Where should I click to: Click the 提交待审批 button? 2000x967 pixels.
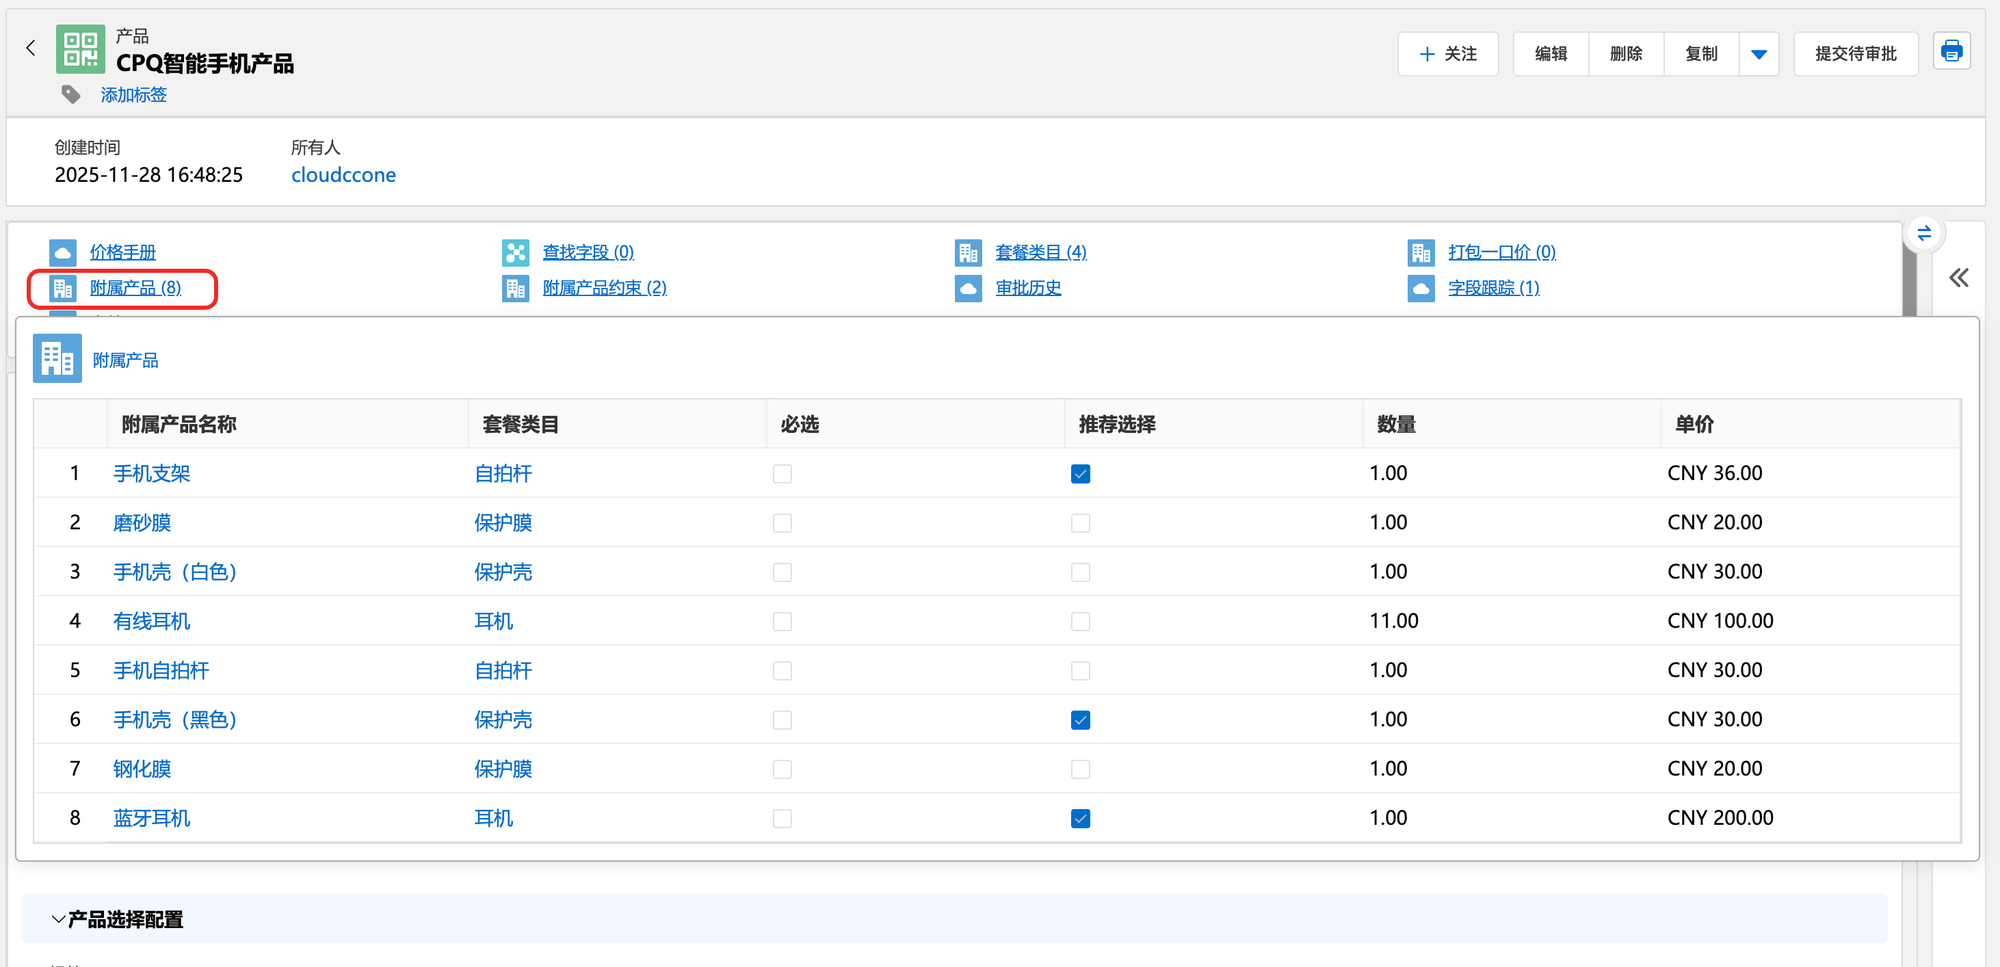pyautogui.click(x=1855, y=54)
